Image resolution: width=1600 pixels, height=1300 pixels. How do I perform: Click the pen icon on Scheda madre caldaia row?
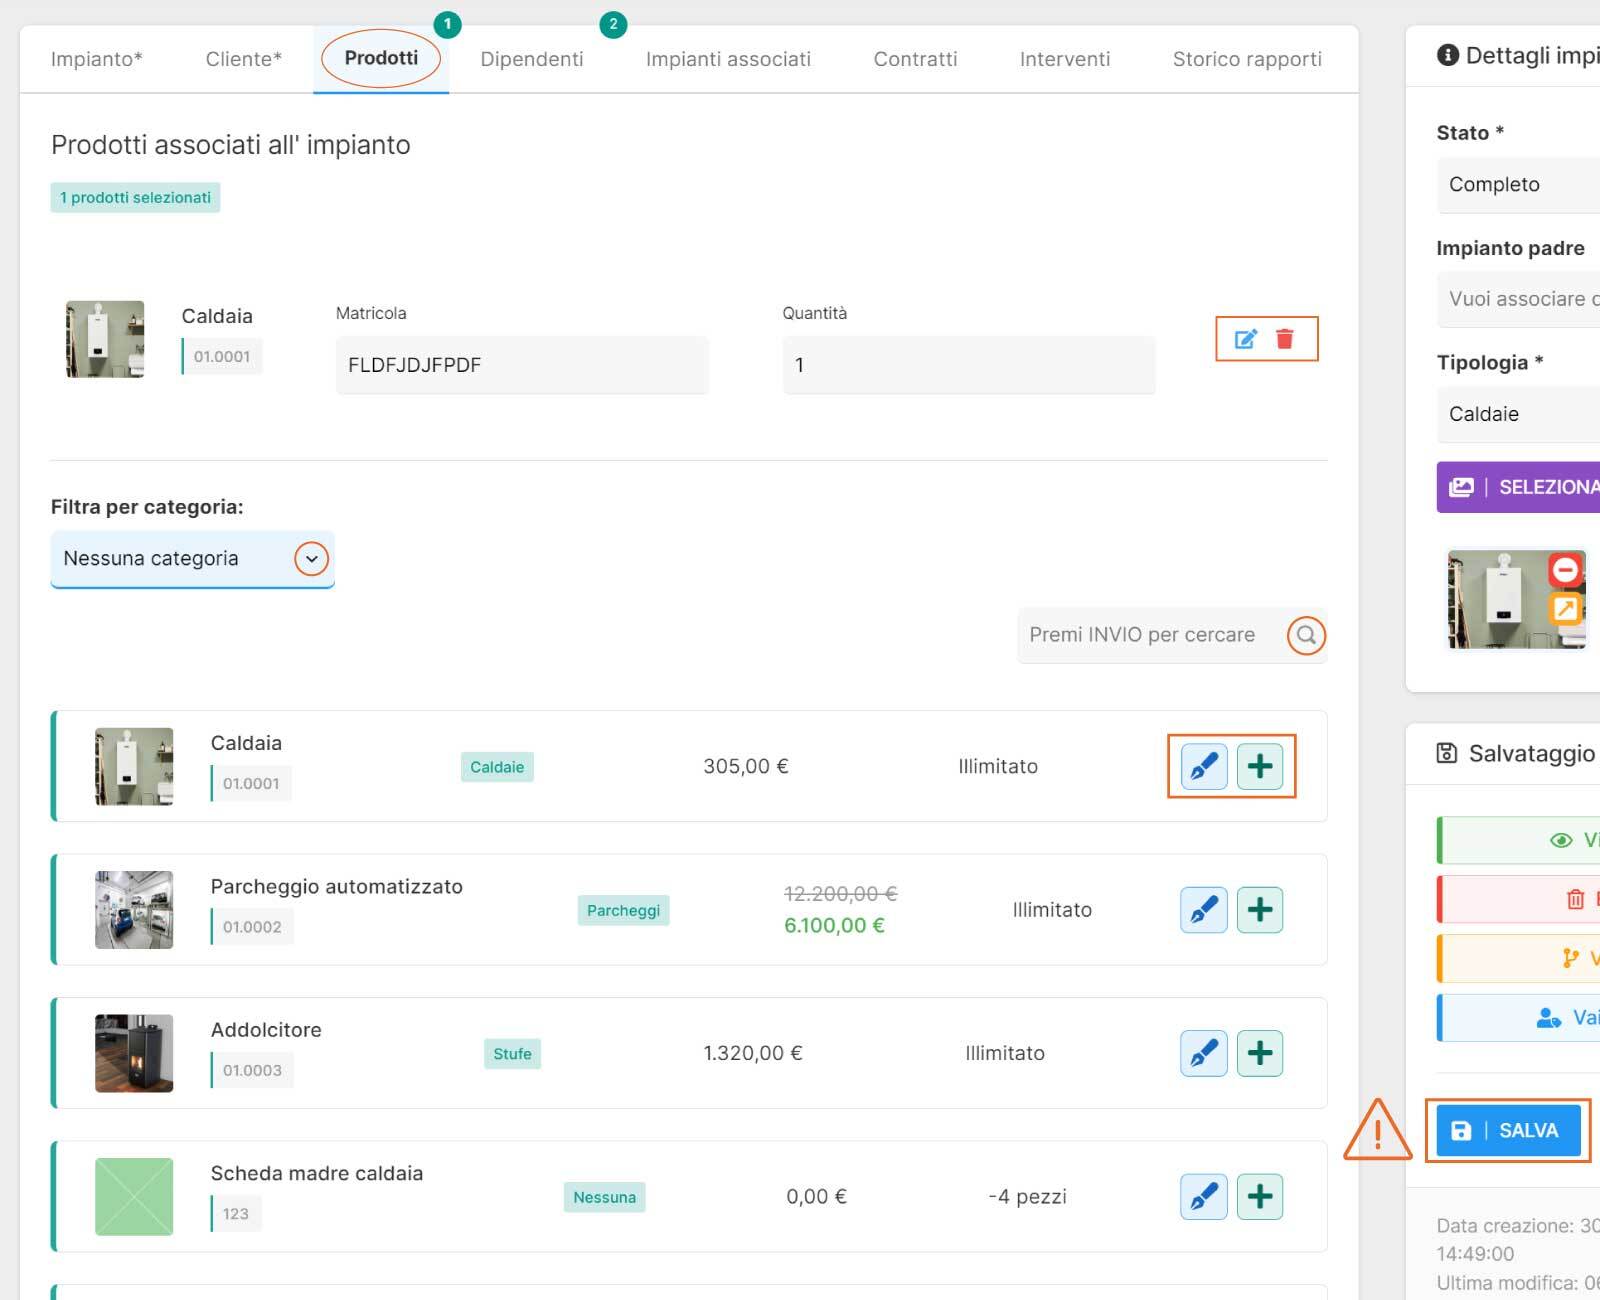pyautogui.click(x=1204, y=1197)
